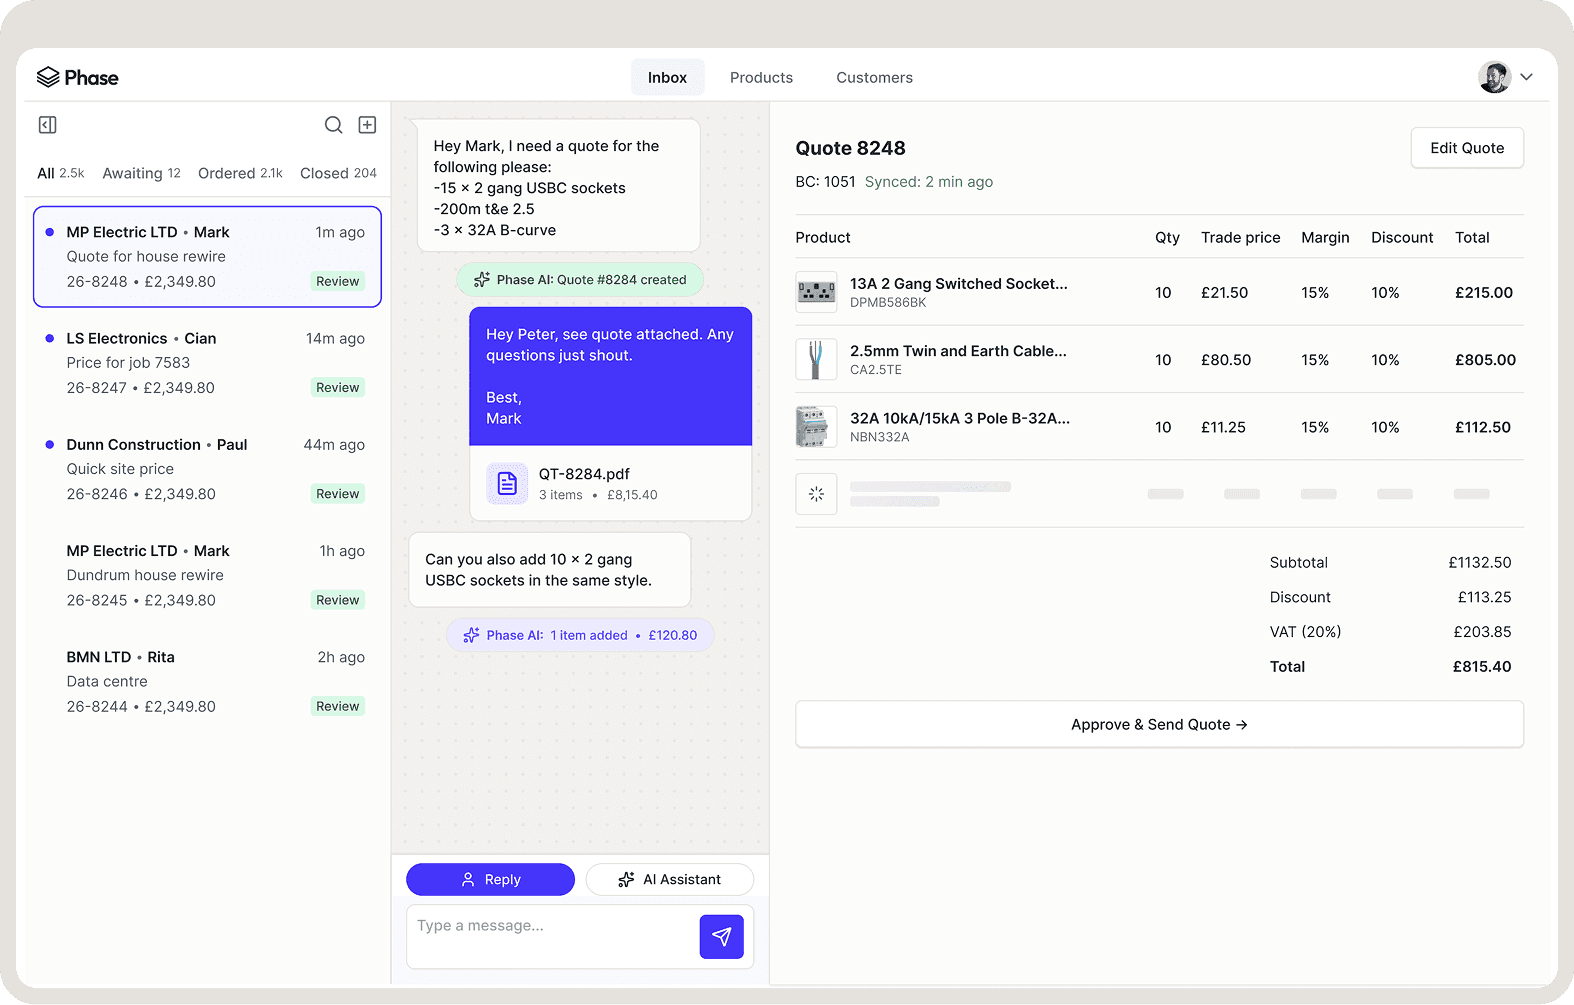Click Discount column header
The image size is (1574, 1005).
(1402, 238)
